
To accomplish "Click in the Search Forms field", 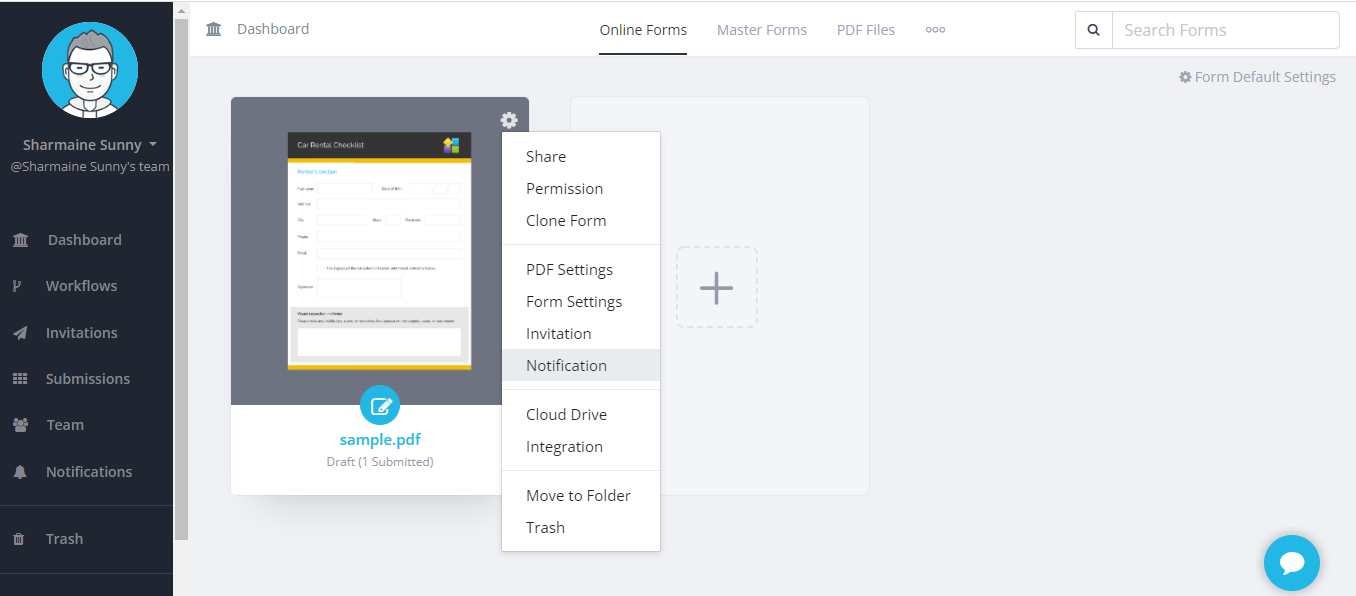I will [1225, 30].
